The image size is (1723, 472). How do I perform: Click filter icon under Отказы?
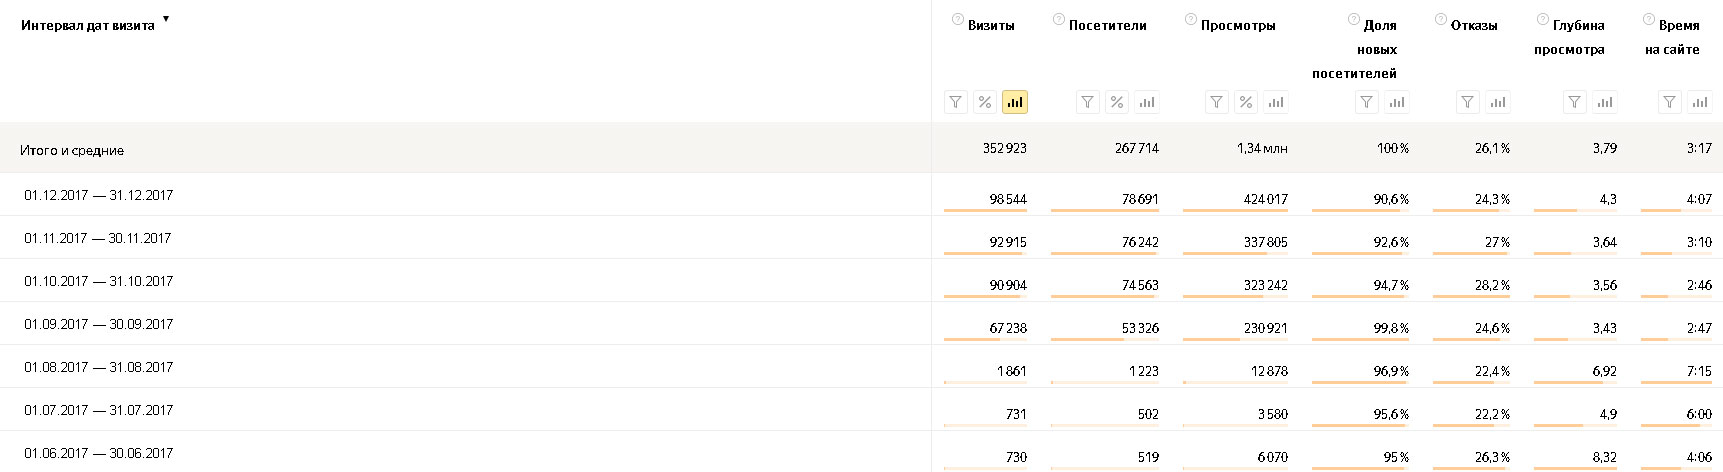click(x=1467, y=102)
